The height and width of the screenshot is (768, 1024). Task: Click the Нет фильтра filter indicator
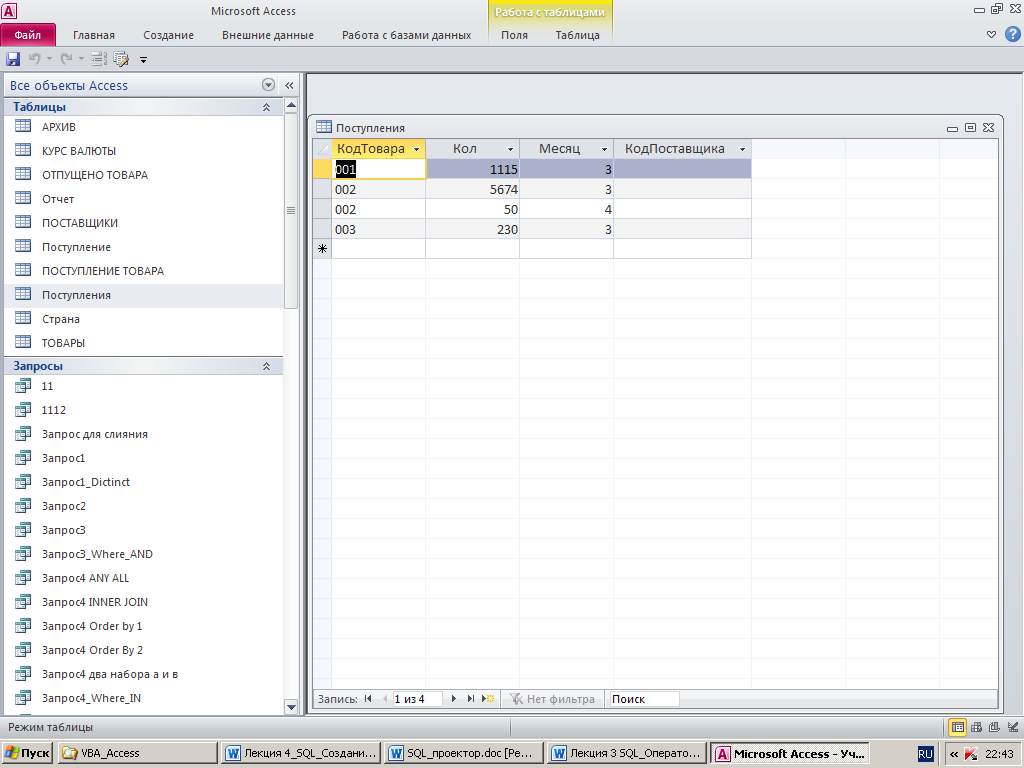552,699
